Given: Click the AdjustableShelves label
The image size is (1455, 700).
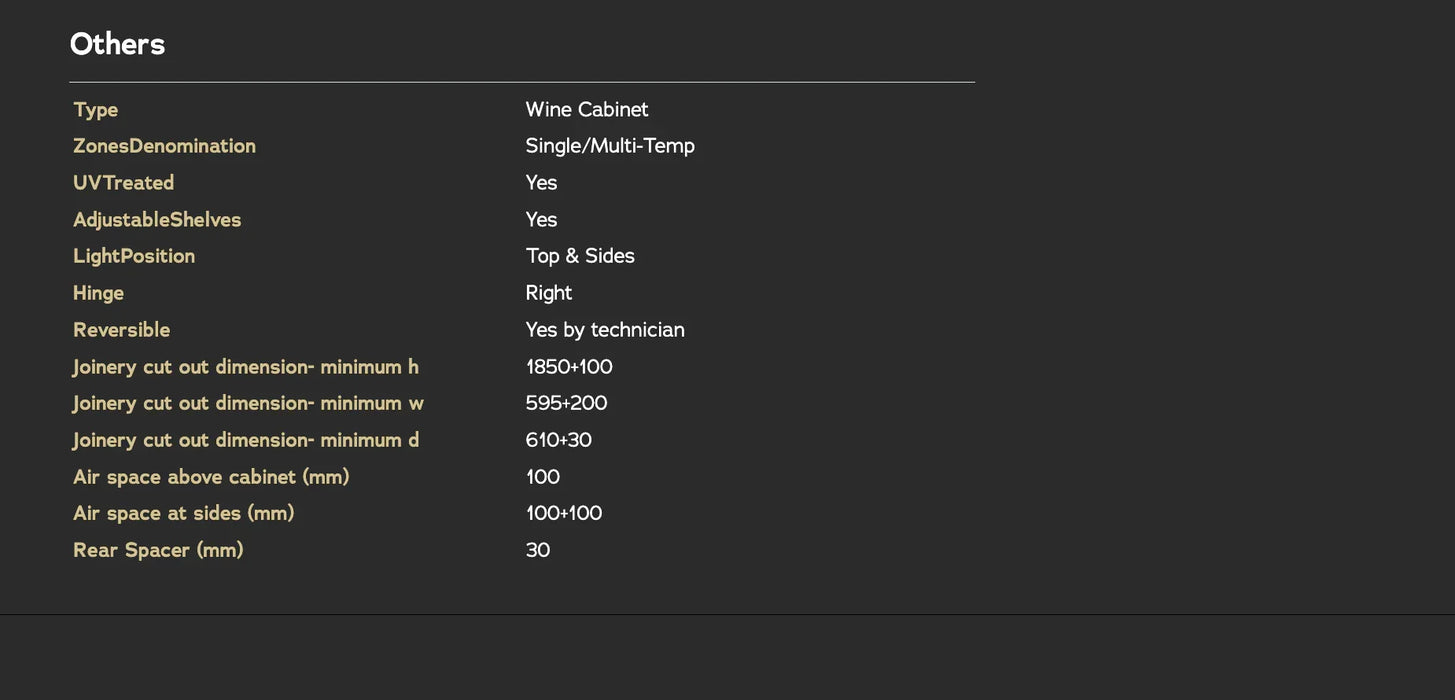Looking at the screenshot, I should point(157,220).
